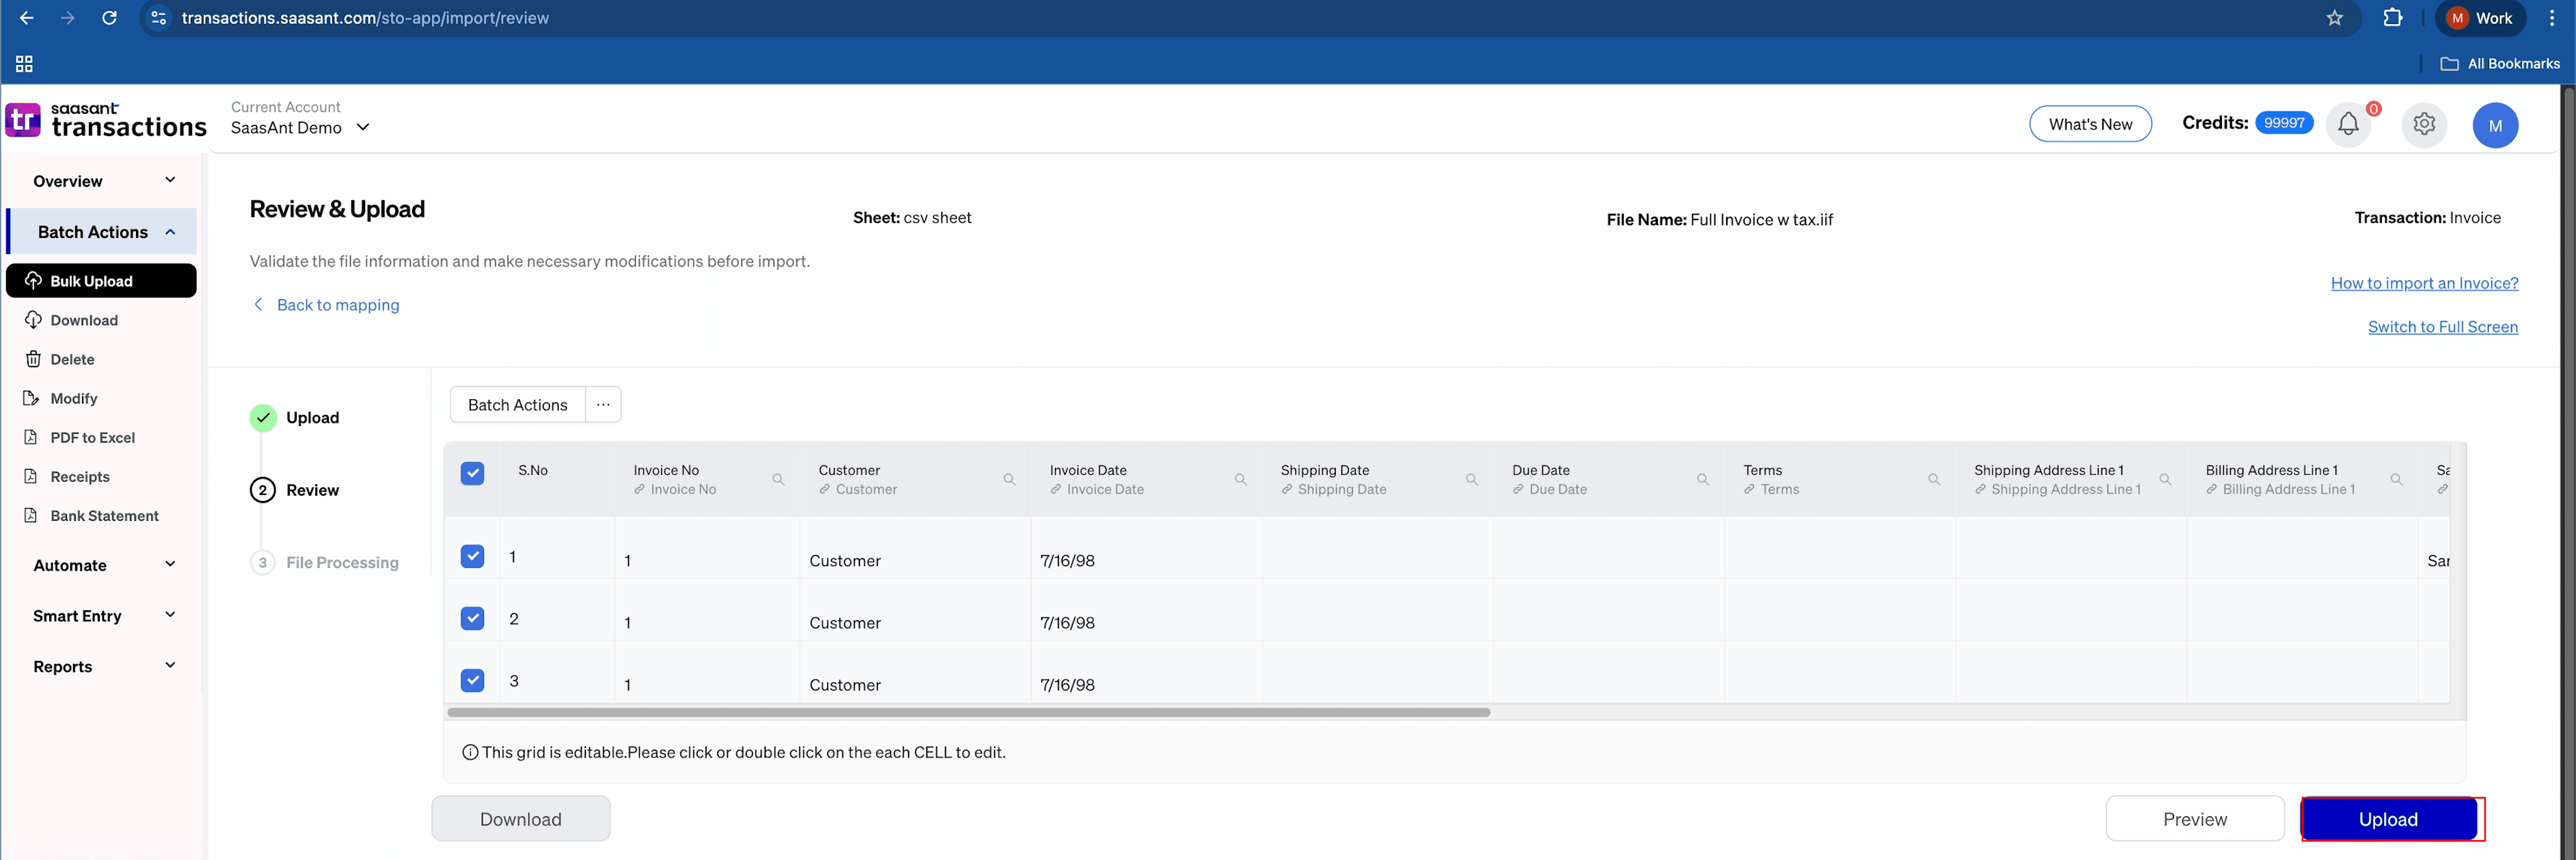Image resolution: width=2576 pixels, height=860 pixels.
Task: Click the search icon in Billing Address Line 1 column
Action: [x=2396, y=480]
